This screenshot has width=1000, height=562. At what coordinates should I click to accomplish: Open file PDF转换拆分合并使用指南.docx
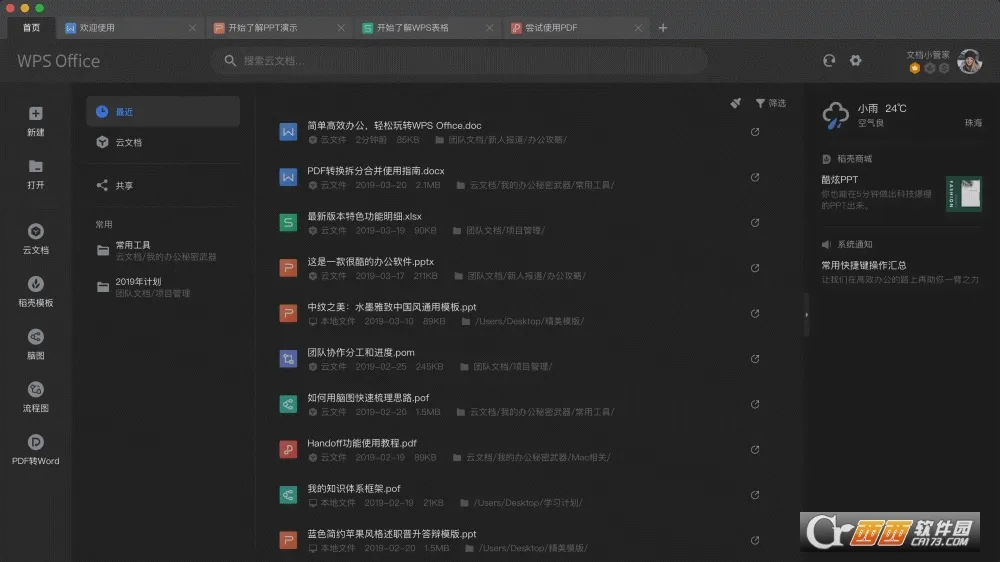376,171
